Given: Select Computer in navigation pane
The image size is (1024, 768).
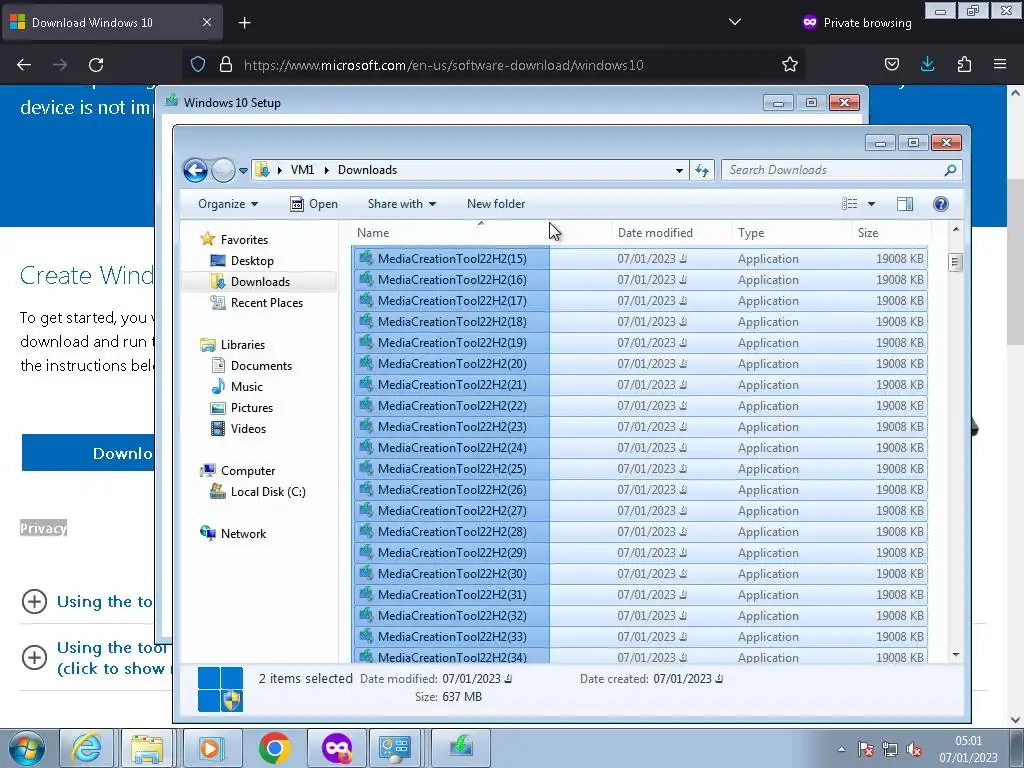Looking at the screenshot, I should coord(248,471).
